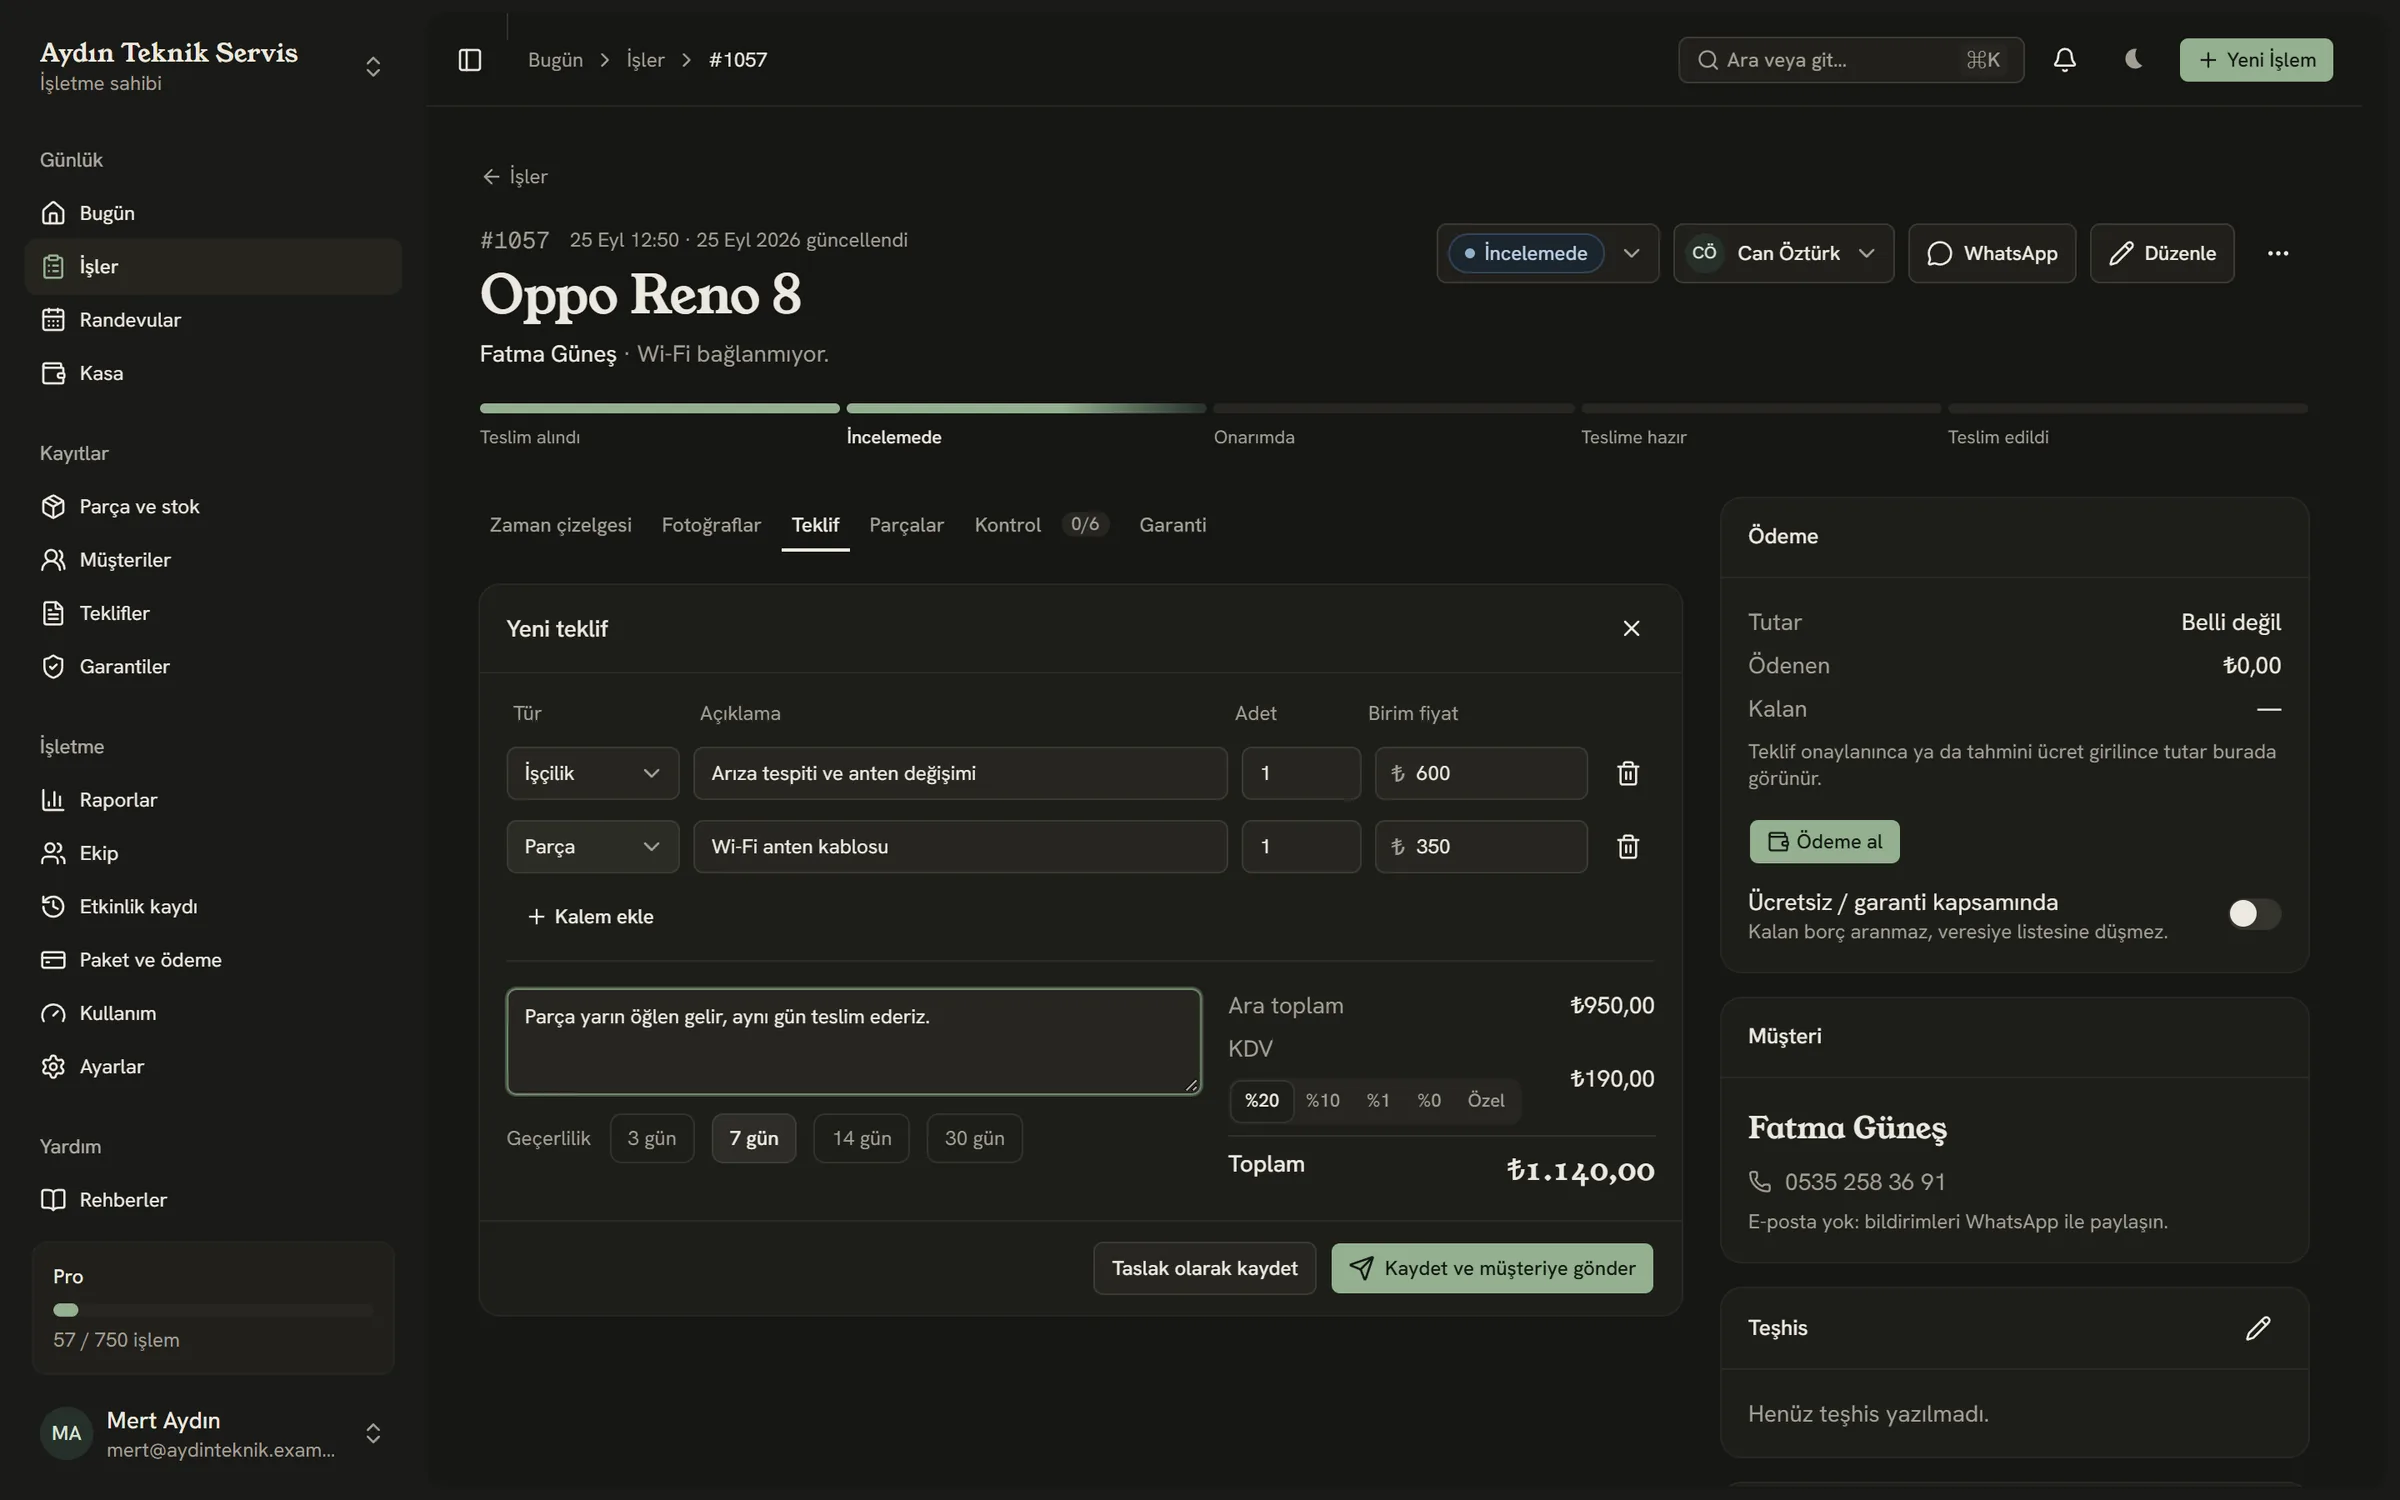Screen dimensions: 2400x1500
Task: Open Ayarlar settings in sidebar
Action: pos(213,1067)
